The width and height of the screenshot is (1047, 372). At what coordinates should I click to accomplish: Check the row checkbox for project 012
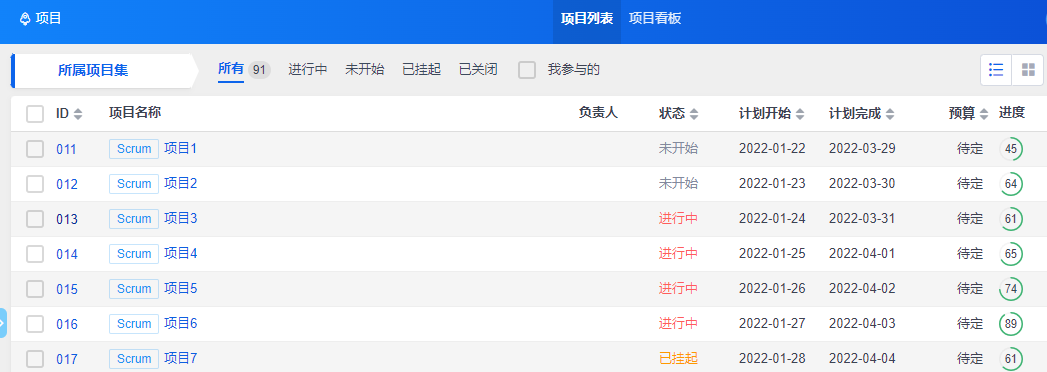click(35, 184)
